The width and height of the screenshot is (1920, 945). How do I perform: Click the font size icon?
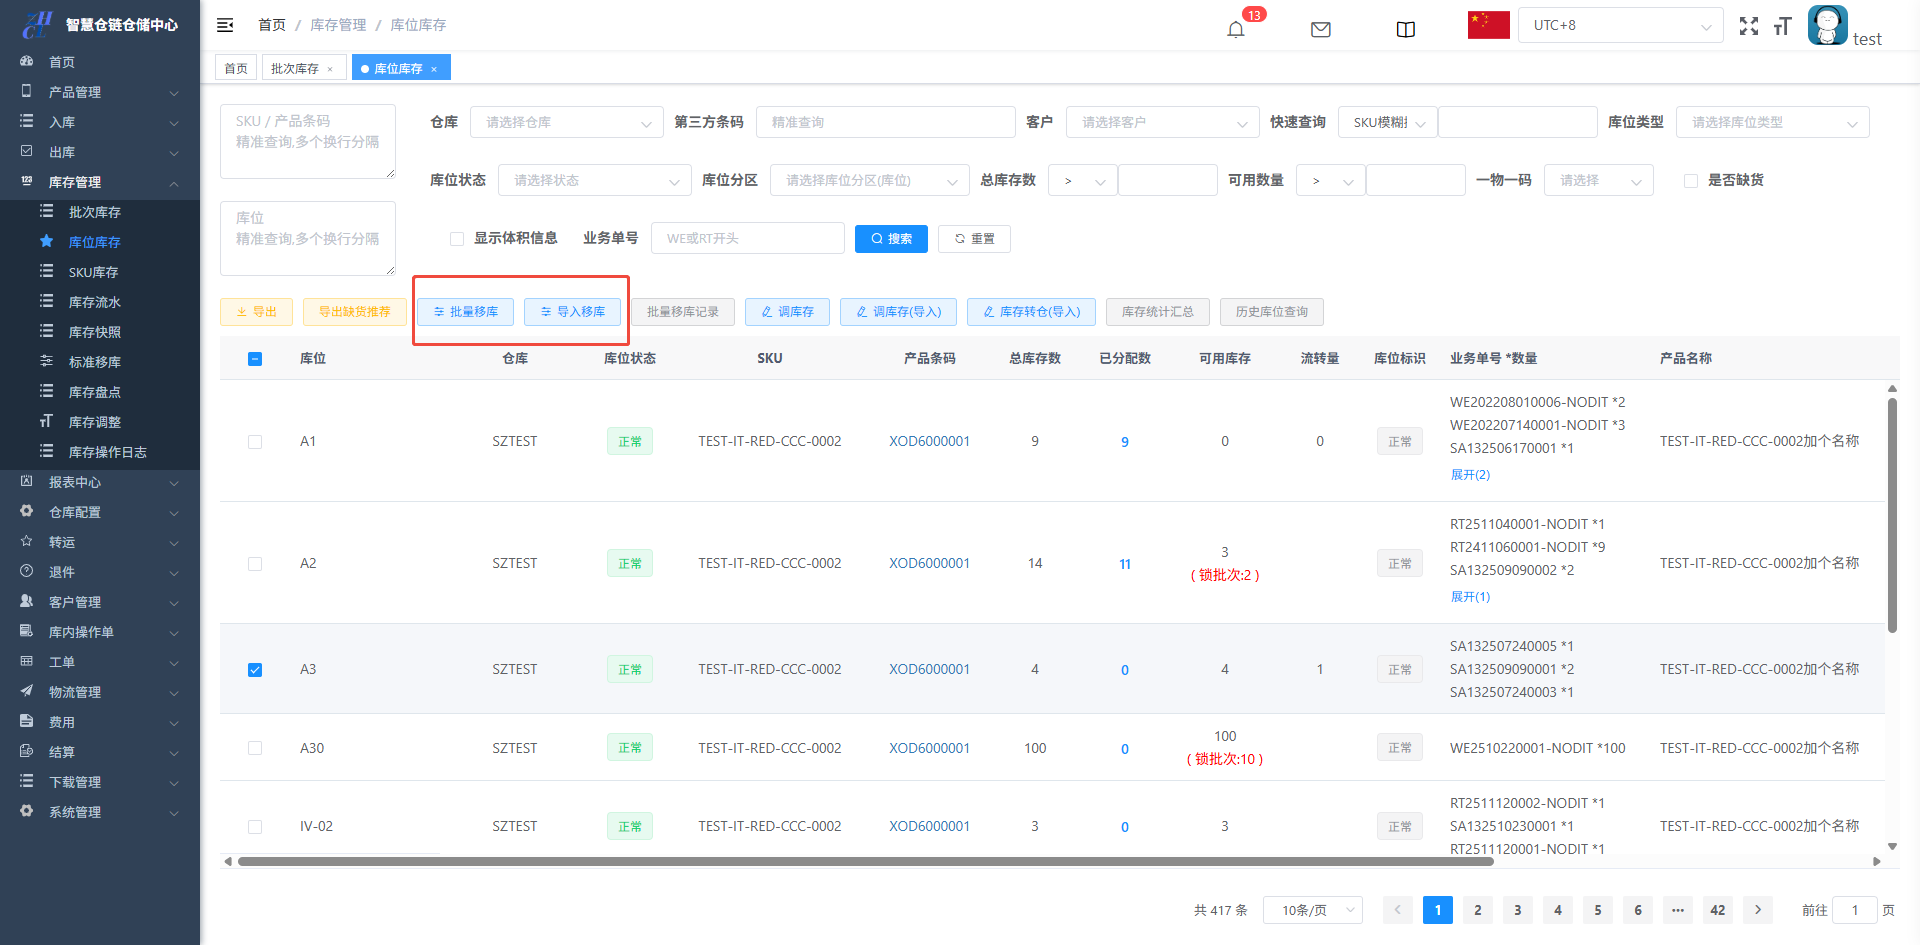[x=1782, y=26]
